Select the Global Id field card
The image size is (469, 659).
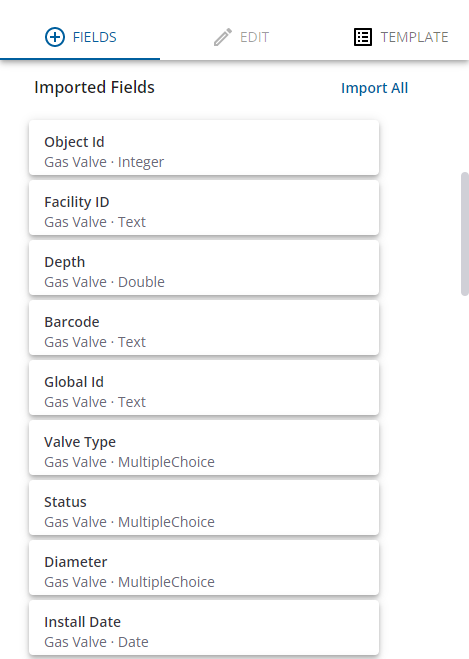[204, 388]
